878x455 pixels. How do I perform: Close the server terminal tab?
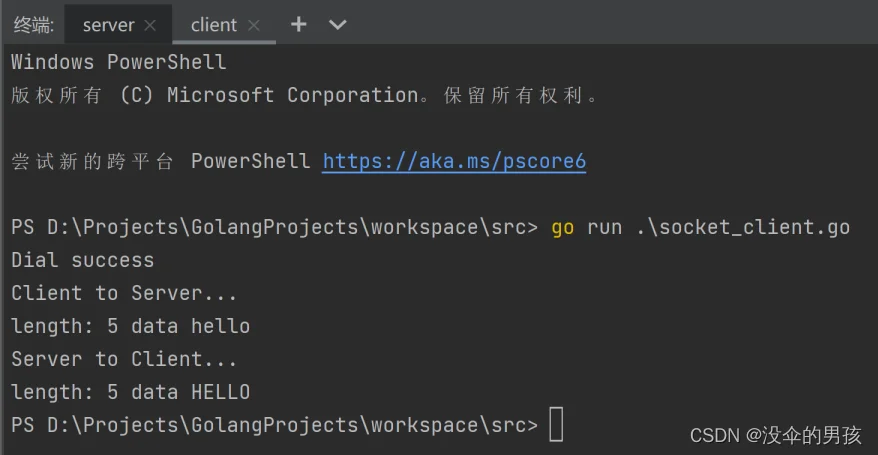coord(150,25)
